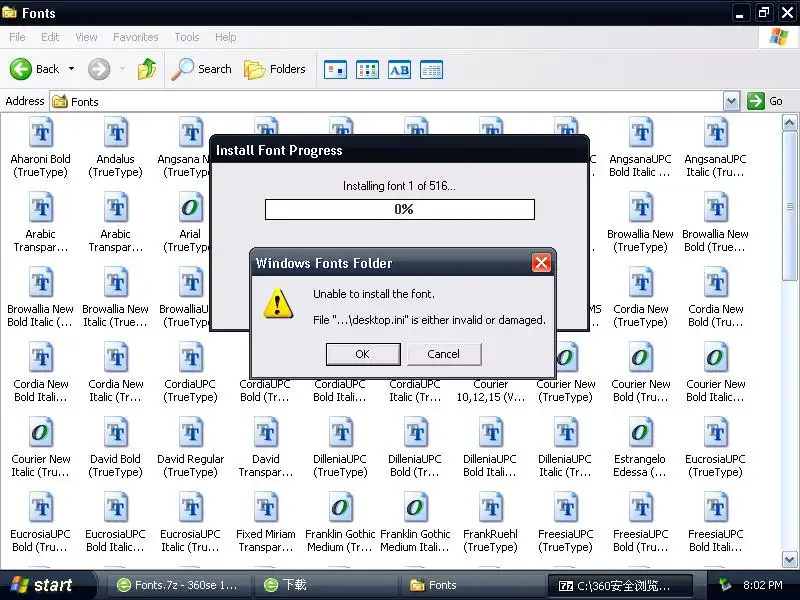Click the install font progress bar
Image resolution: width=800 pixels, height=600 pixels.
(400, 209)
